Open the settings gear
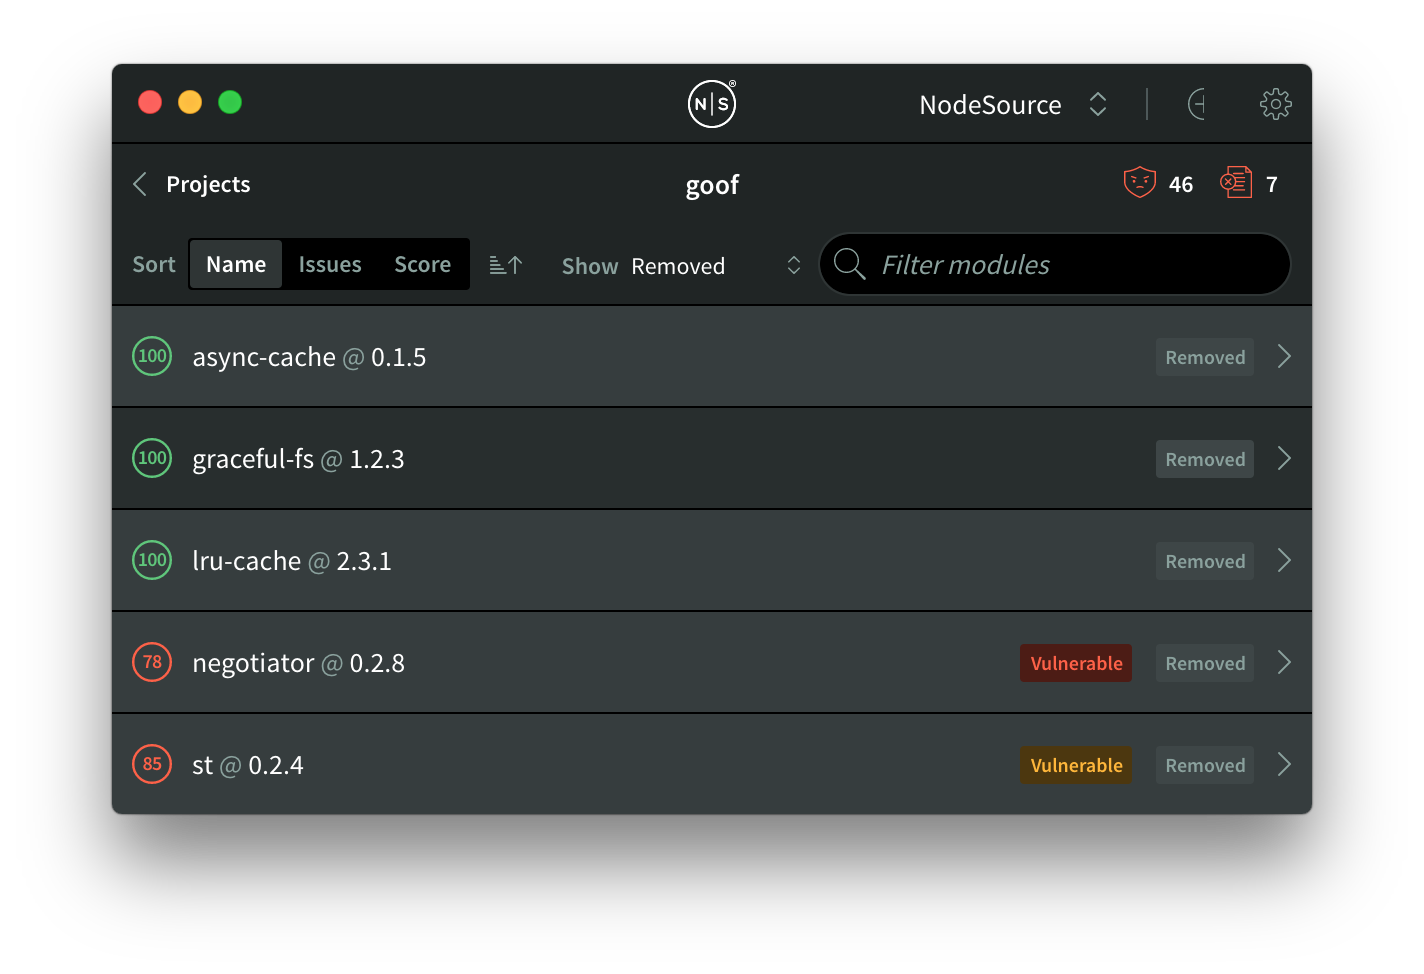The width and height of the screenshot is (1424, 974). coord(1275,104)
